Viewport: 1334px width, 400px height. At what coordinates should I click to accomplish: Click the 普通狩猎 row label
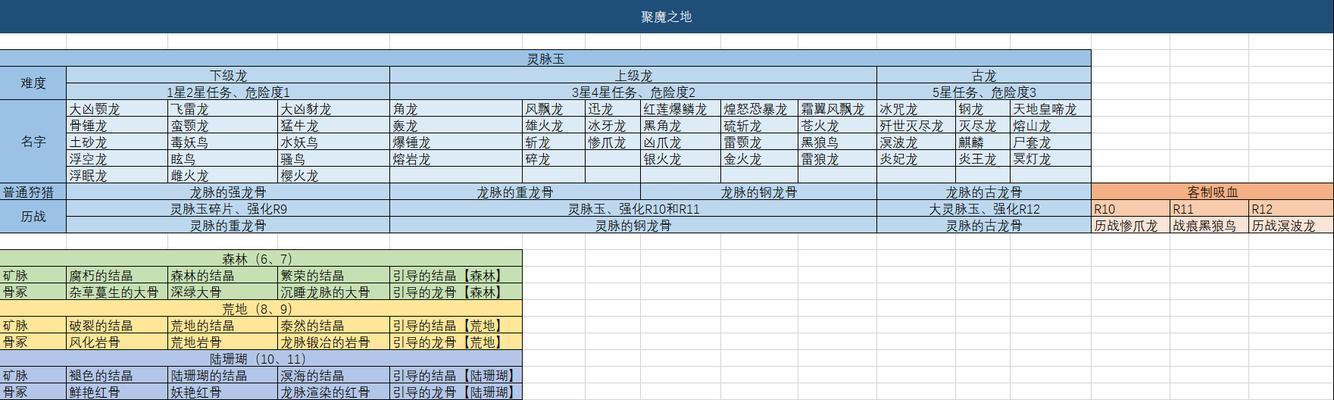[33, 191]
